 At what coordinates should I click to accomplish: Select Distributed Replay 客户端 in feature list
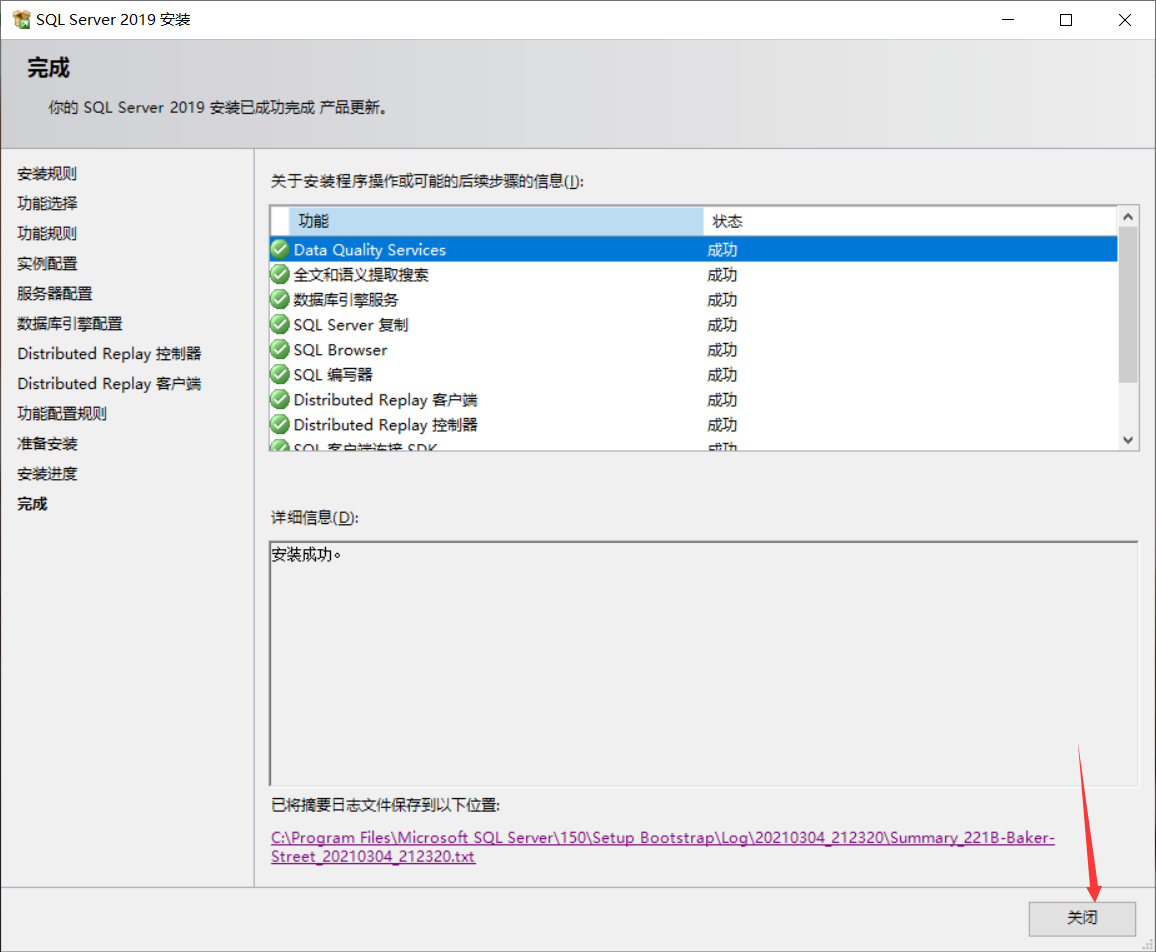[x=694, y=400]
